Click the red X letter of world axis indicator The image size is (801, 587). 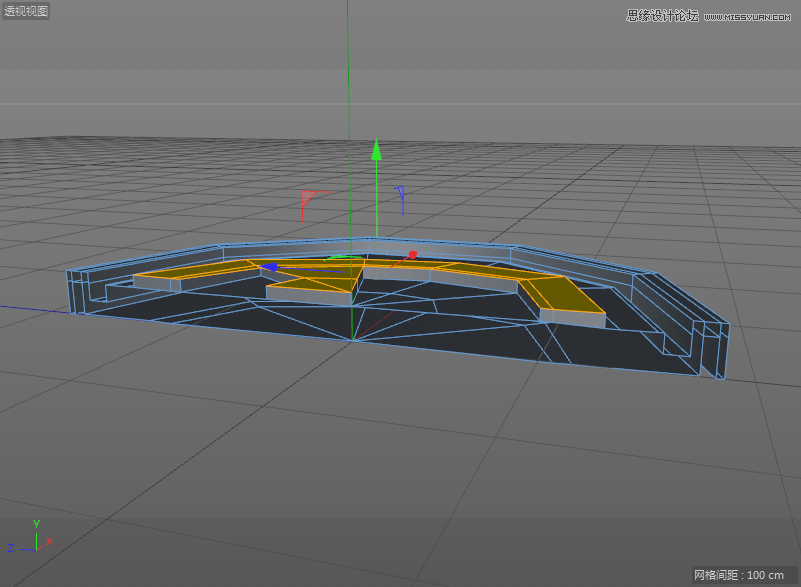point(49,541)
